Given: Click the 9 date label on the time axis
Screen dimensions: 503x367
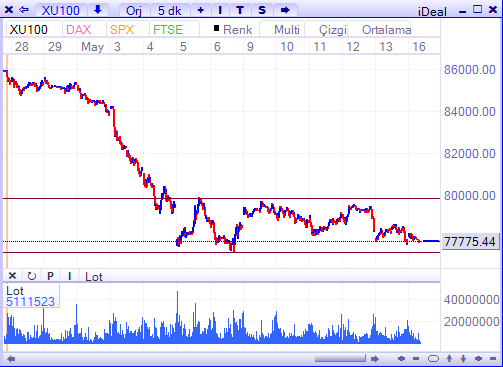Looking at the screenshot, I should point(250,47).
